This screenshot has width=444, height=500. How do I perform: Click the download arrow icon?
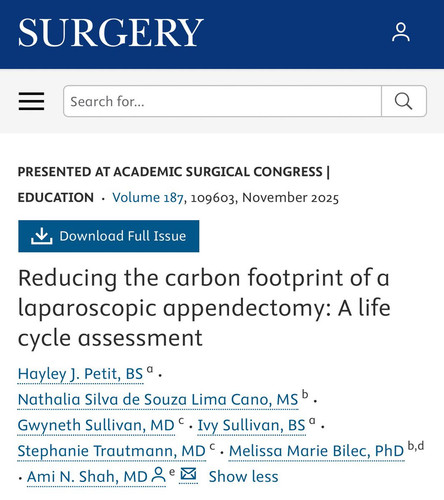pyautogui.click(x=41, y=236)
